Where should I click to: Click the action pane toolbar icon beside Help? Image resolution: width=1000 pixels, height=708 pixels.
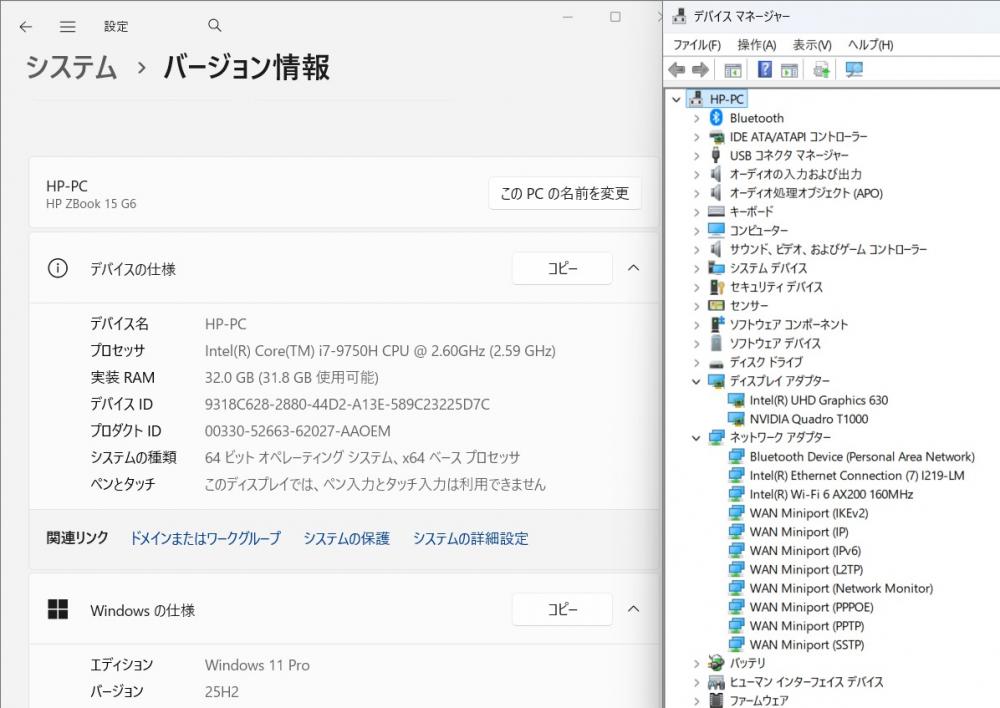pyautogui.click(x=790, y=70)
